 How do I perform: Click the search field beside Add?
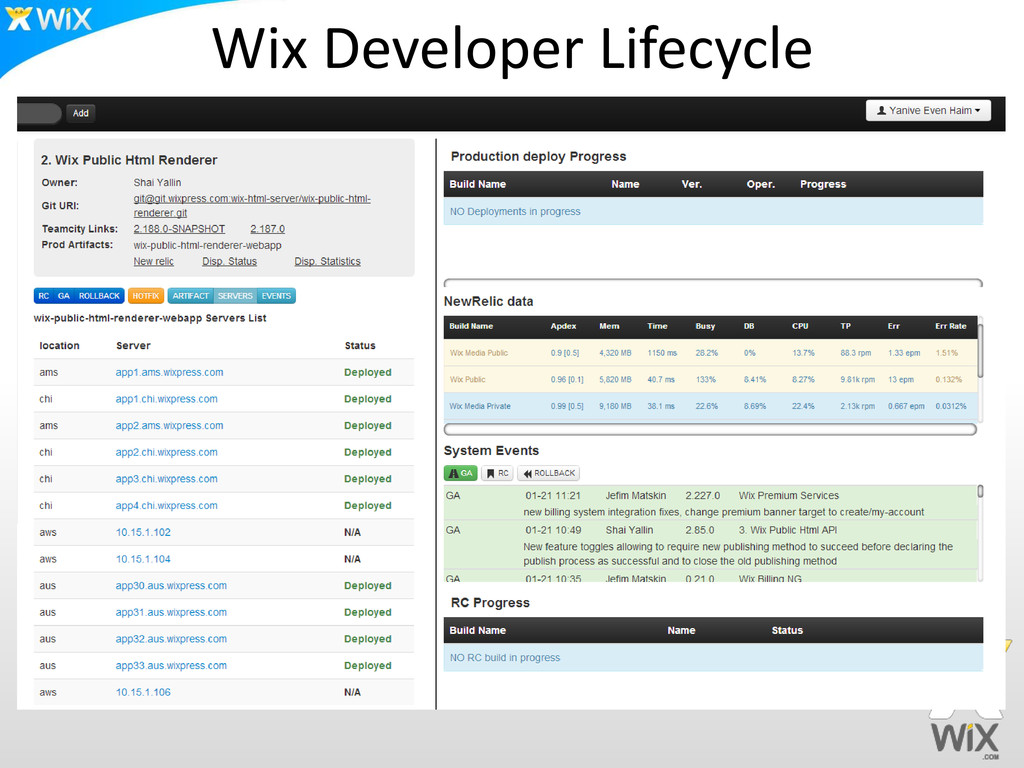pos(39,113)
